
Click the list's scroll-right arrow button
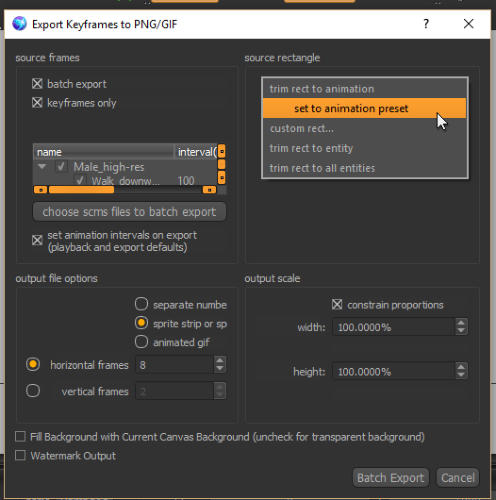(209, 190)
